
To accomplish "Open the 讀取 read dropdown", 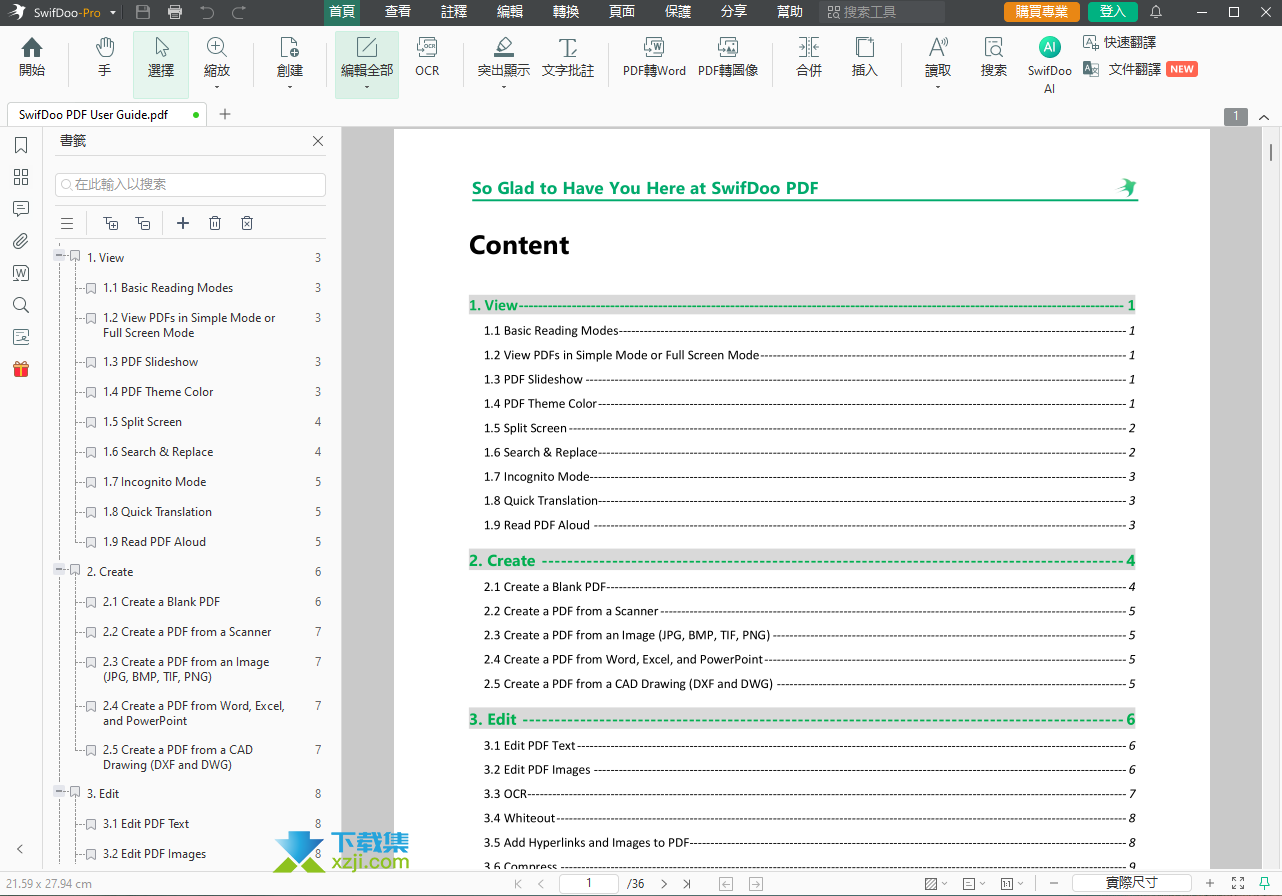I will [x=938, y=87].
